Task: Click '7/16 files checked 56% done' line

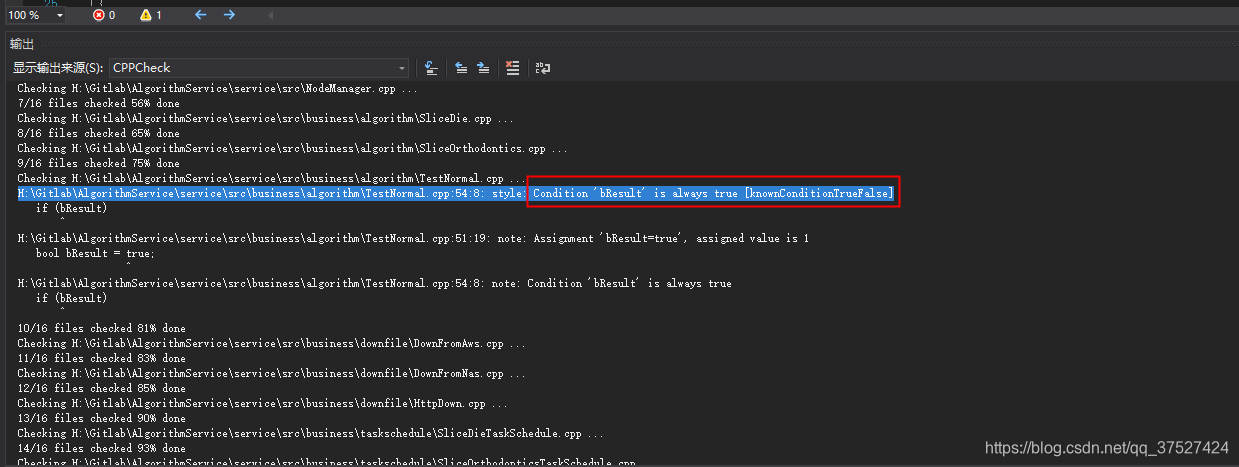Action: click(99, 103)
